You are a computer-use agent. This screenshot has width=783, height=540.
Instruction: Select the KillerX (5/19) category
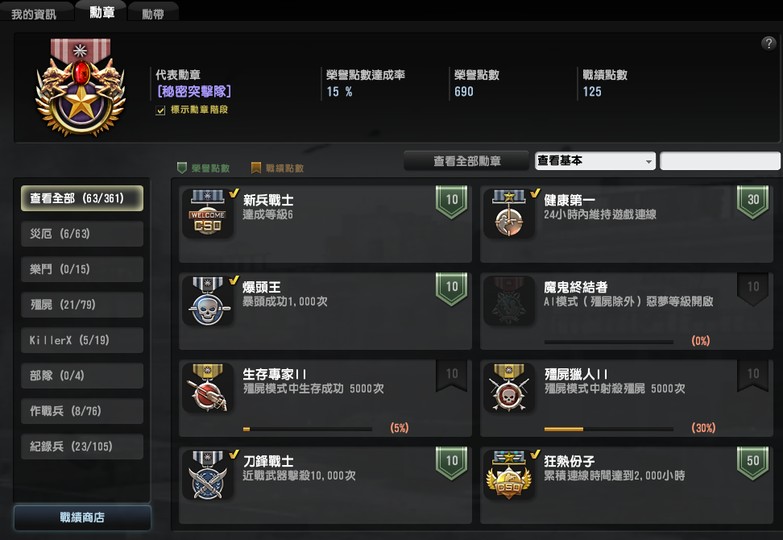coord(82,340)
